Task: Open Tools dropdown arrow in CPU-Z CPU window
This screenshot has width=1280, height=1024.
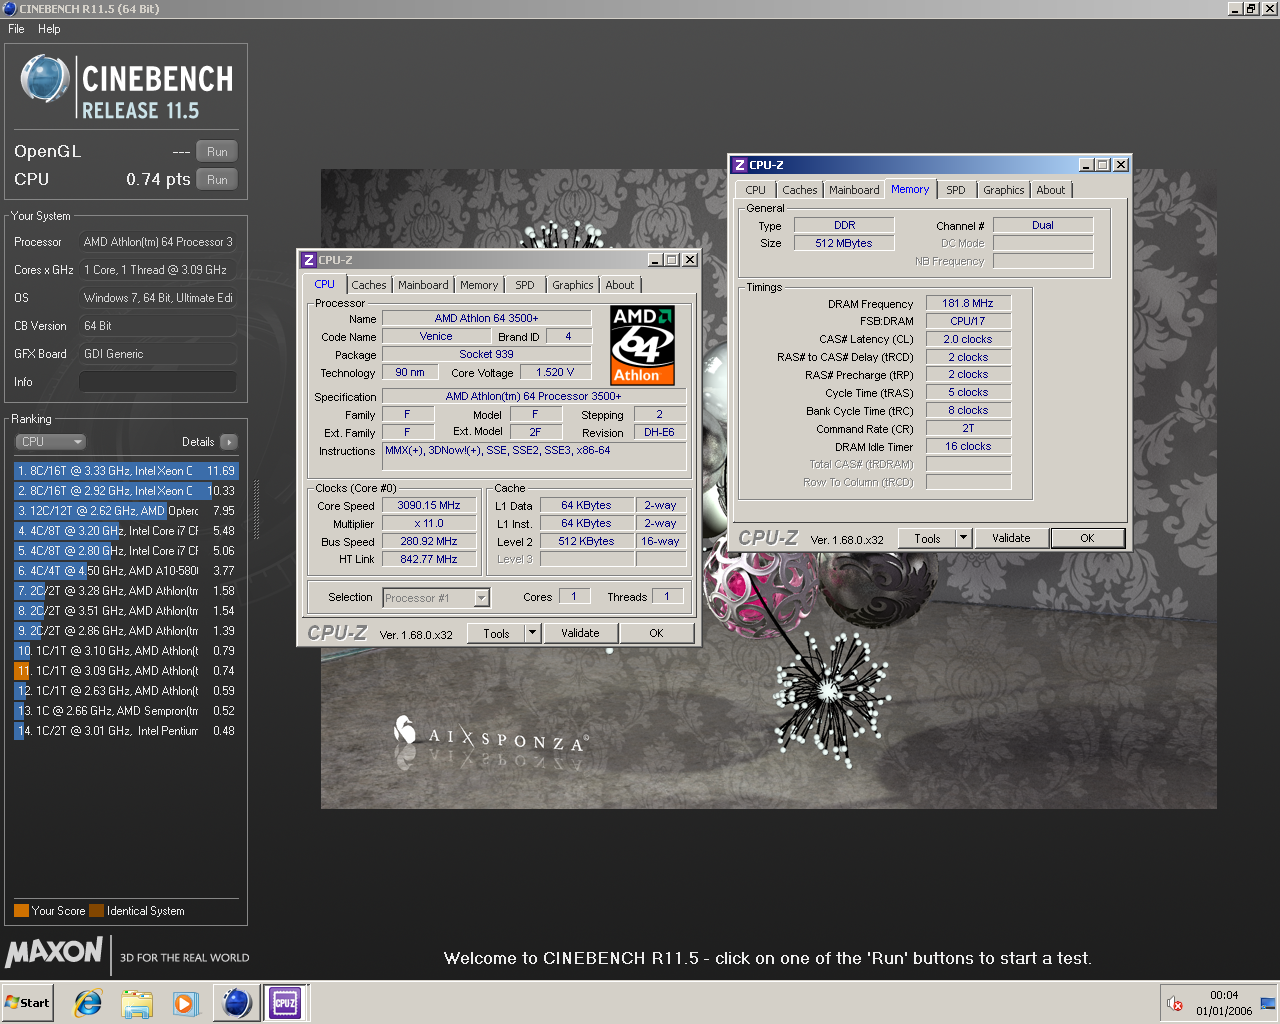Action: pyautogui.click(x=532, y=633)
